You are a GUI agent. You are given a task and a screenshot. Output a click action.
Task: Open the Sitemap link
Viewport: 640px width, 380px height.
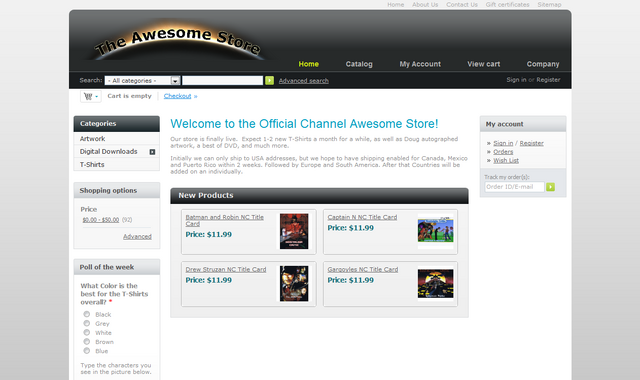549,4
